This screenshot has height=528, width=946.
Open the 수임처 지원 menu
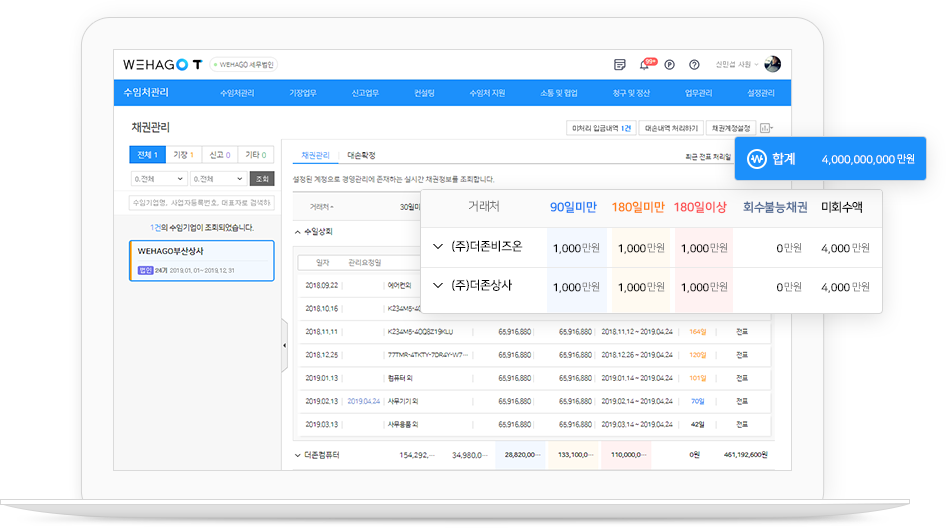pyautogui.click(x=487, y=93)
